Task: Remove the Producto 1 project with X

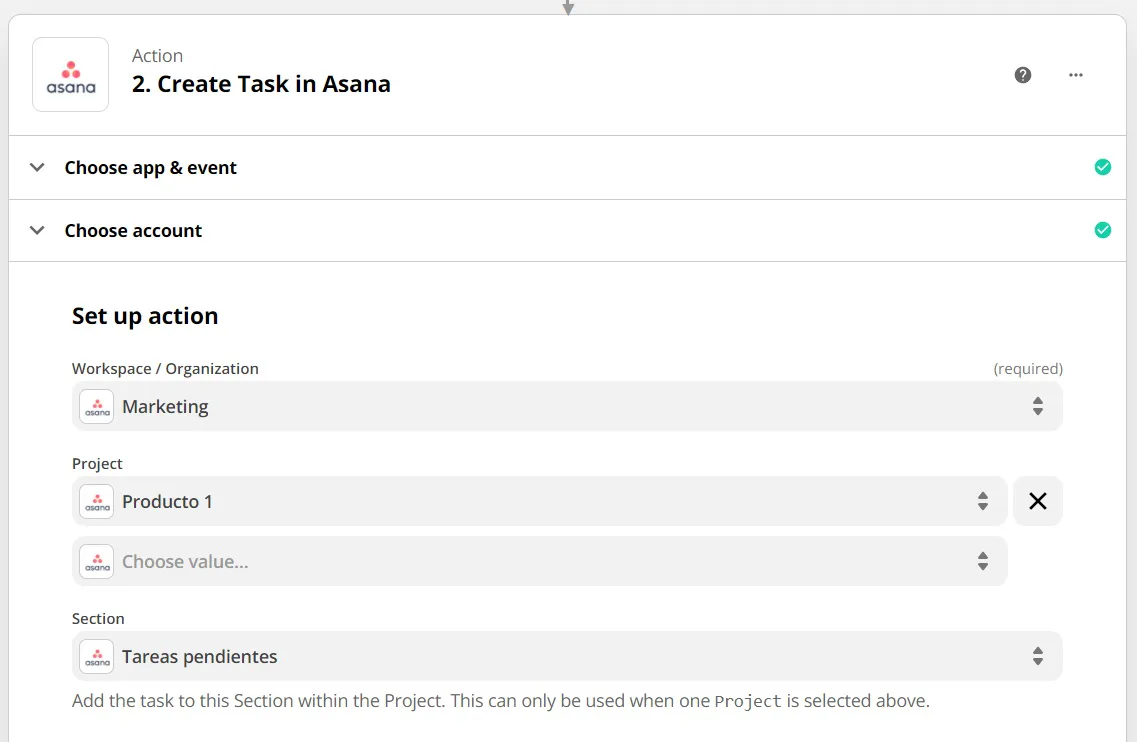Action: [1038, 501]
